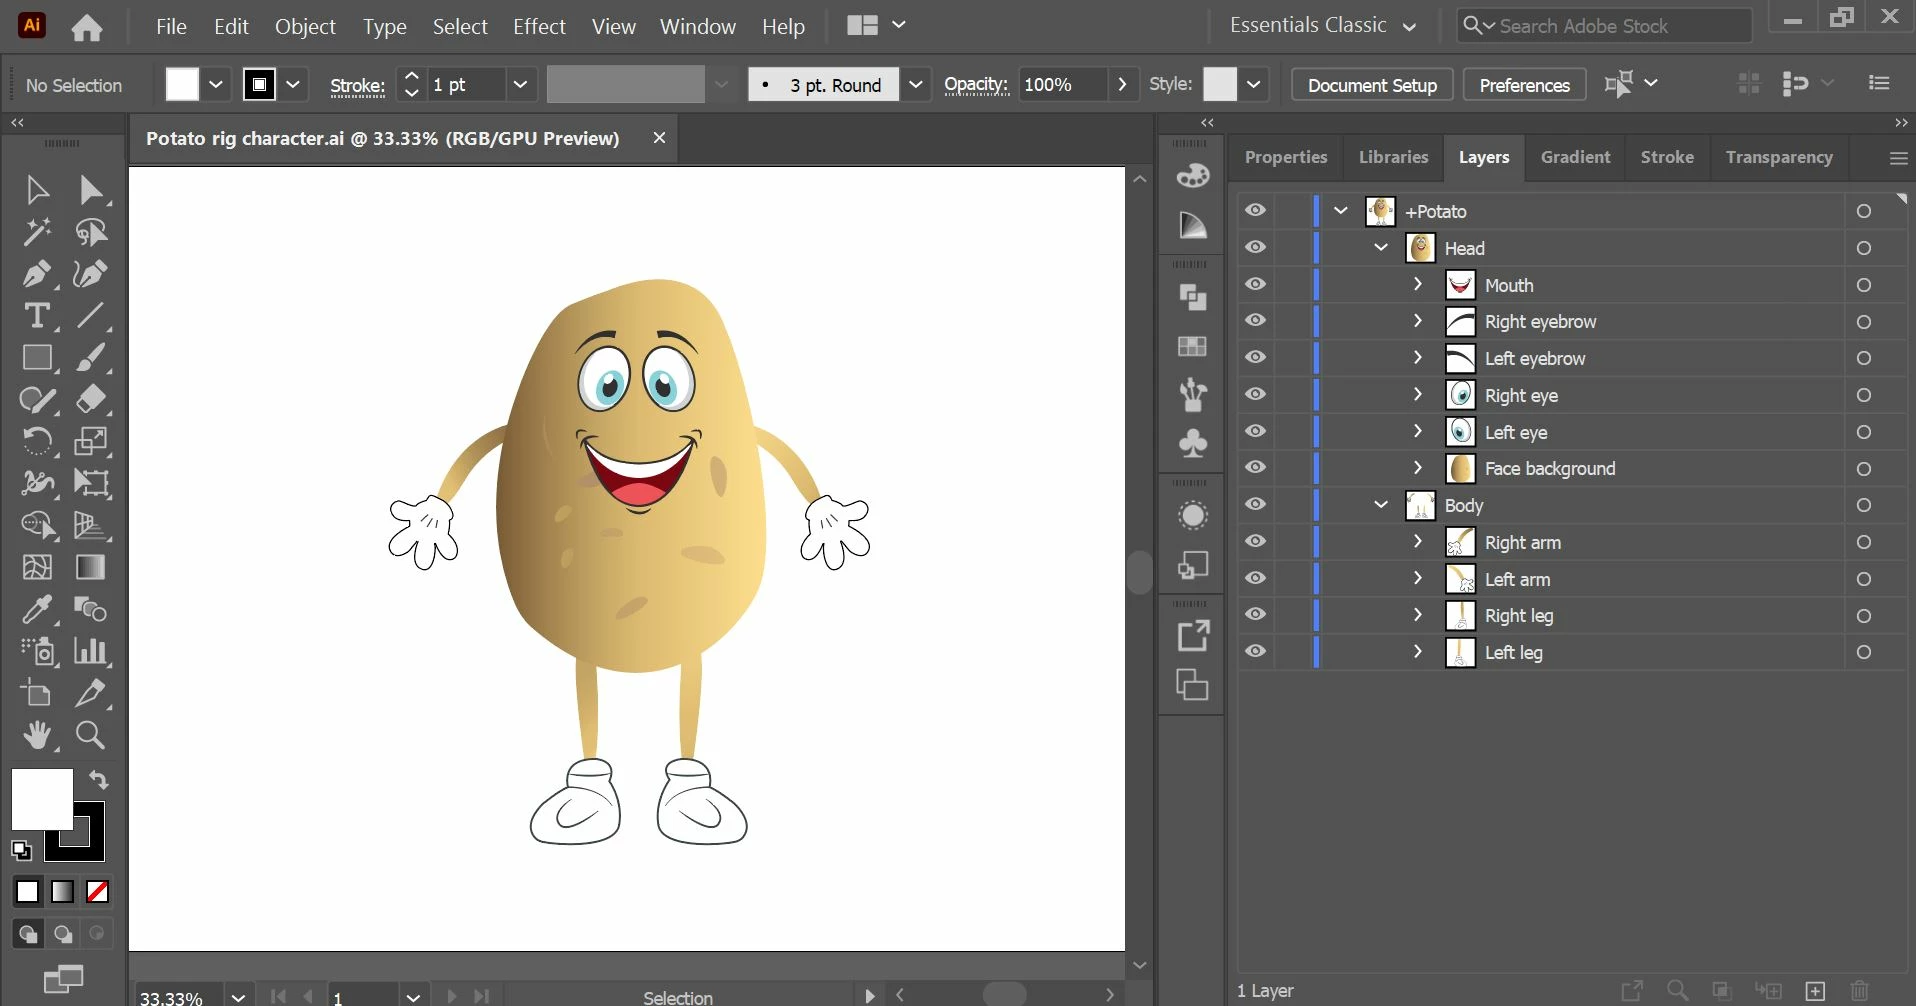Hide the Mouth layer

pos(1255,285)
